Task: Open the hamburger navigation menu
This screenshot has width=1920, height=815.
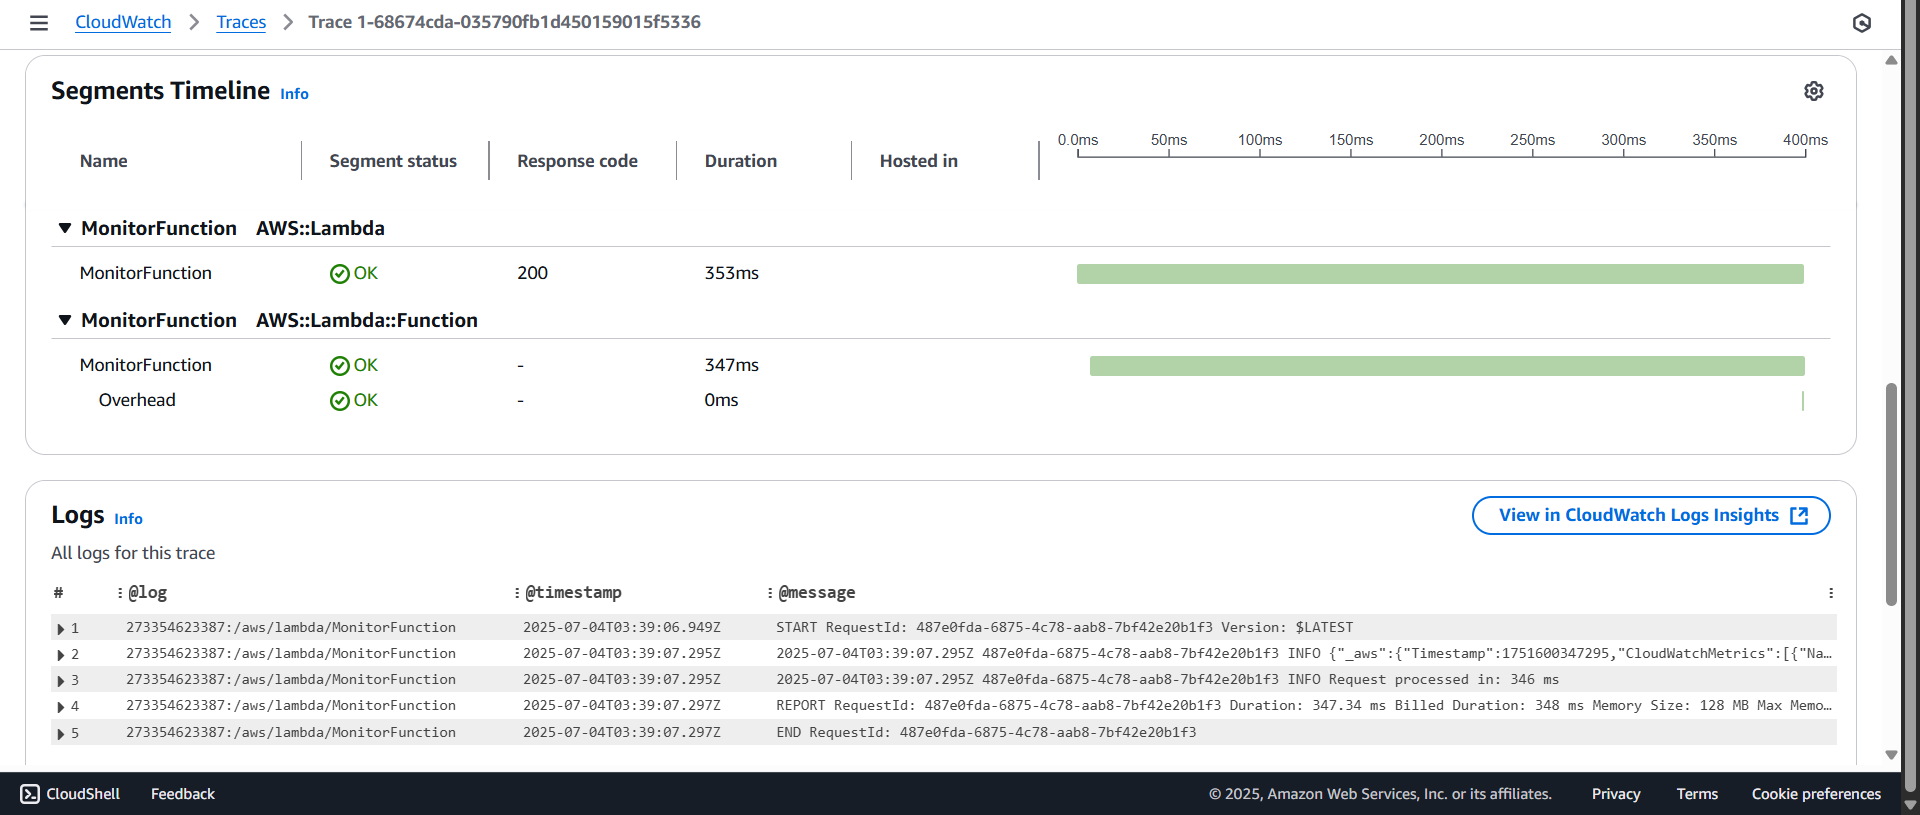Action: point(39,23)
